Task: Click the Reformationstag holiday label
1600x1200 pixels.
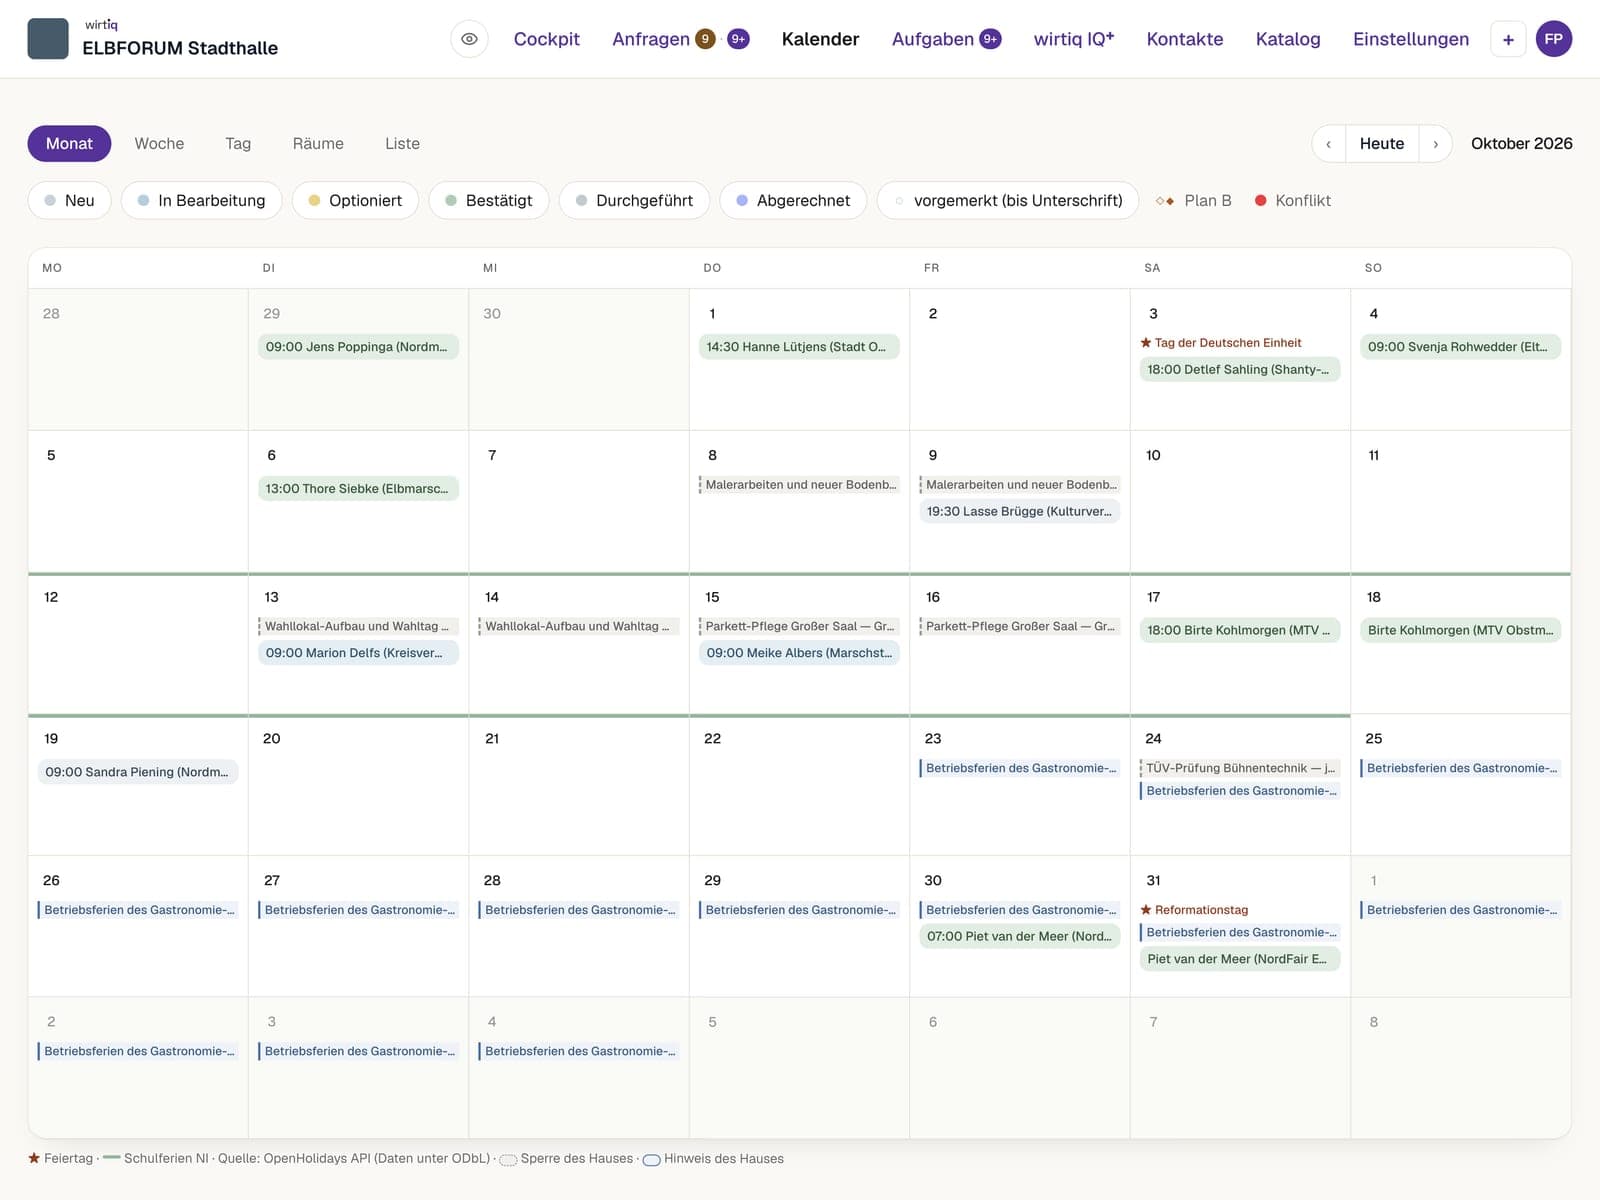Action: point(1194,910)
